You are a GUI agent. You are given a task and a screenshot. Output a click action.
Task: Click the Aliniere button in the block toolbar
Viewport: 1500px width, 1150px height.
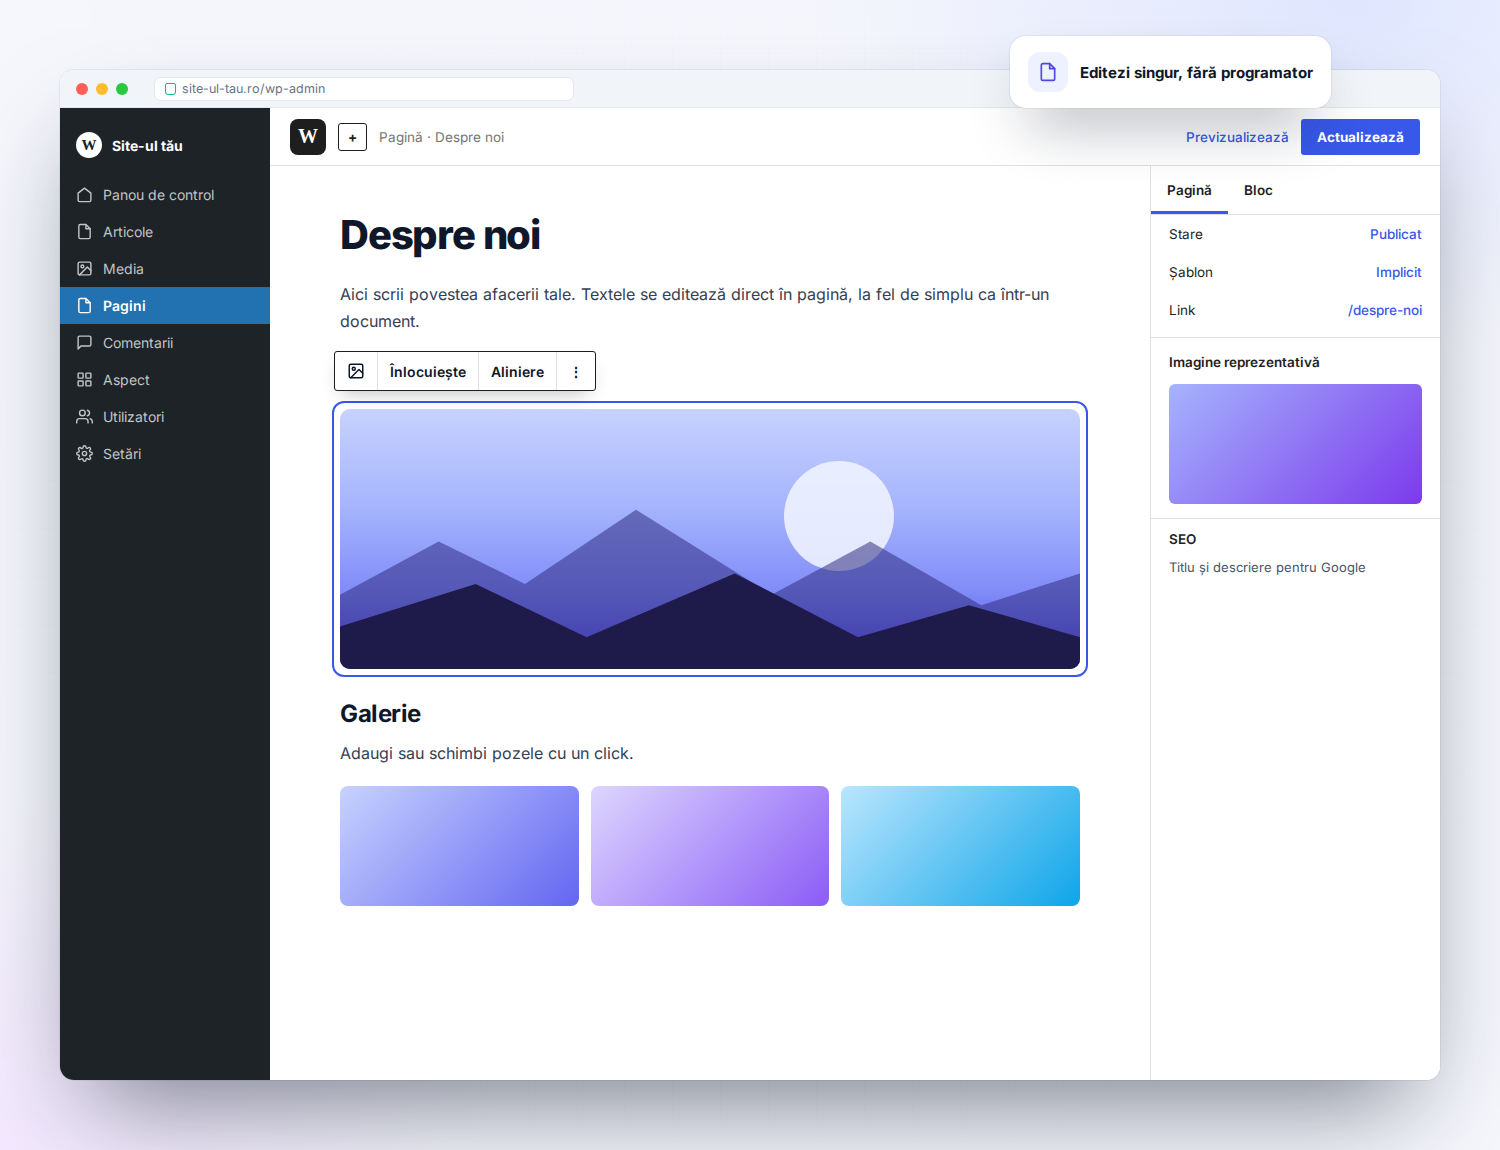tap(518, 371)
